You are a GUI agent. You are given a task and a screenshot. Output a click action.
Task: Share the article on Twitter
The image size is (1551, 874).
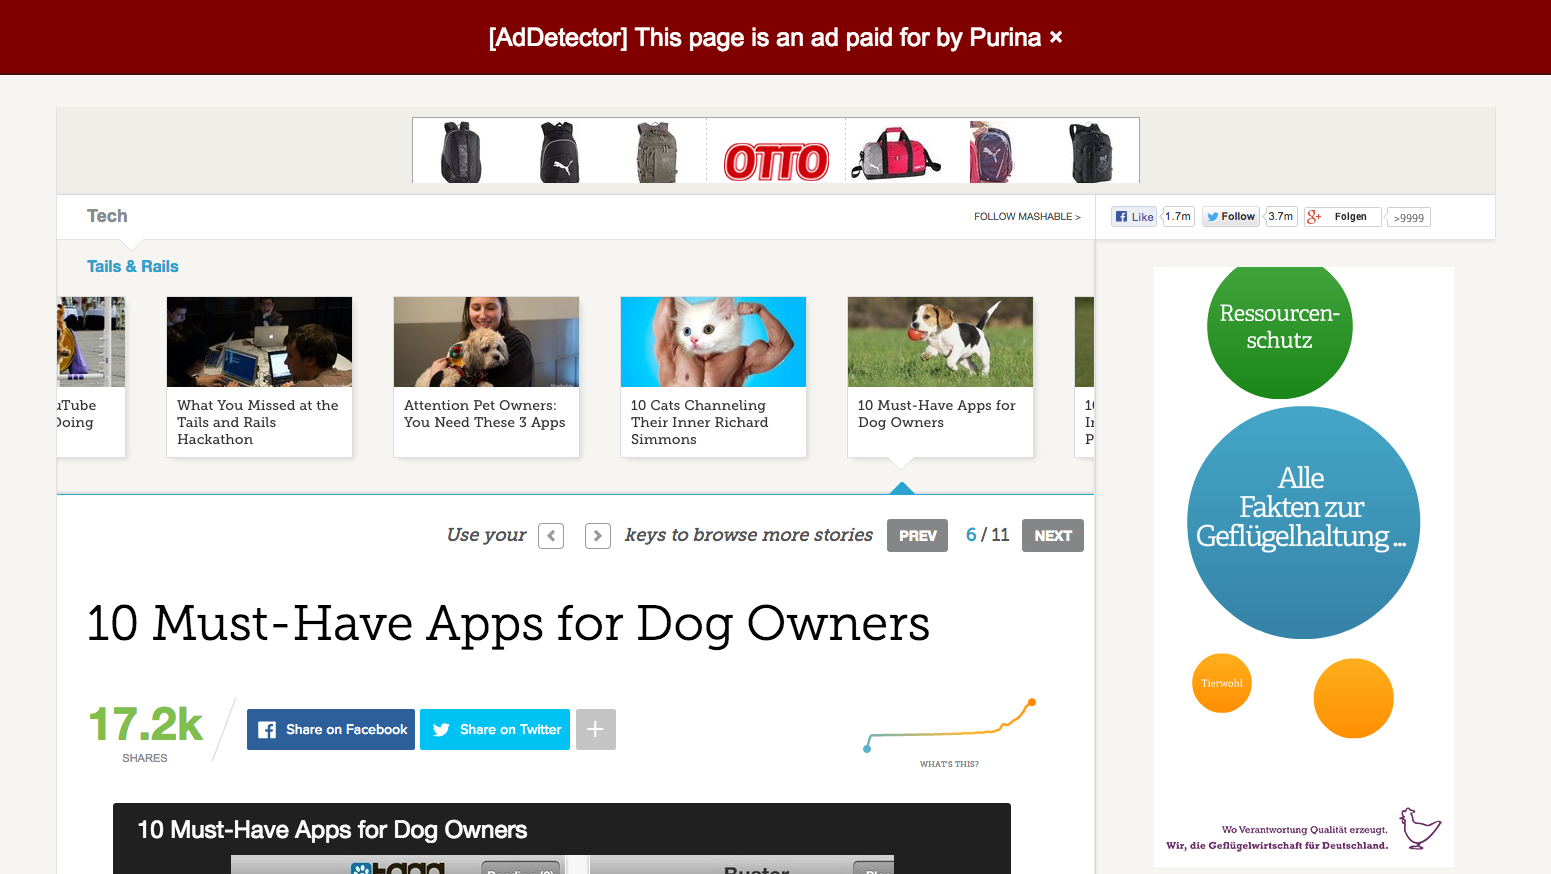tap(495, 729)
